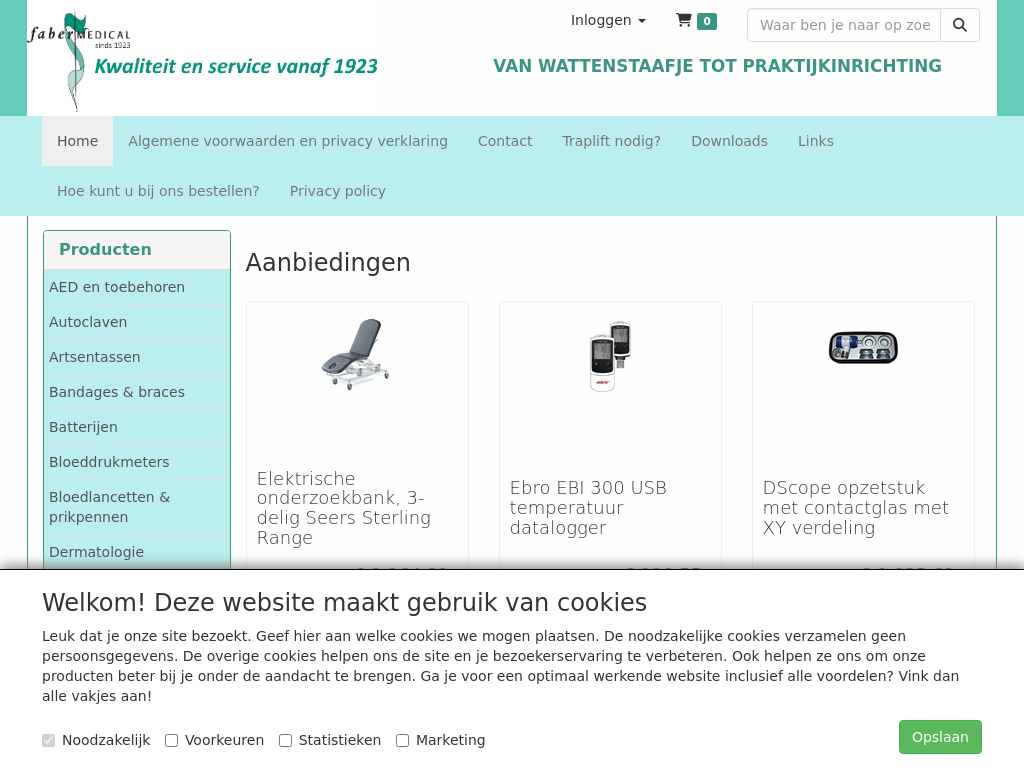Click the cart item count badge
Image resolution: width=1024 pixels, height=768 pixels.
pyautogui.click(x=707, y=21)
